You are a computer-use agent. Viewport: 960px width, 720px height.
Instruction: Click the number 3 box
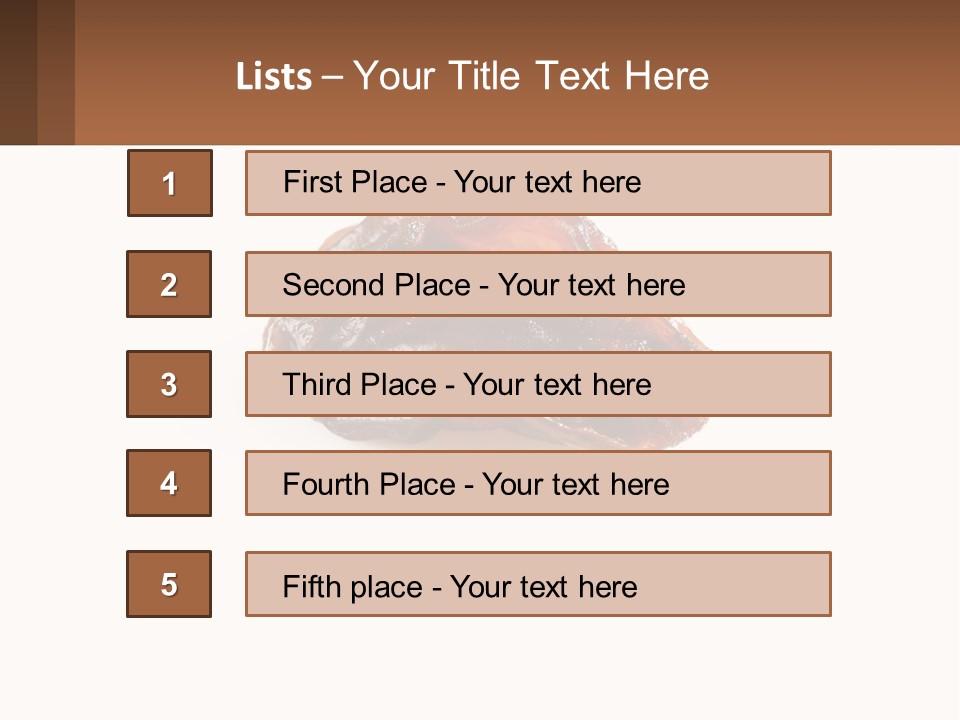coord(169,384)
